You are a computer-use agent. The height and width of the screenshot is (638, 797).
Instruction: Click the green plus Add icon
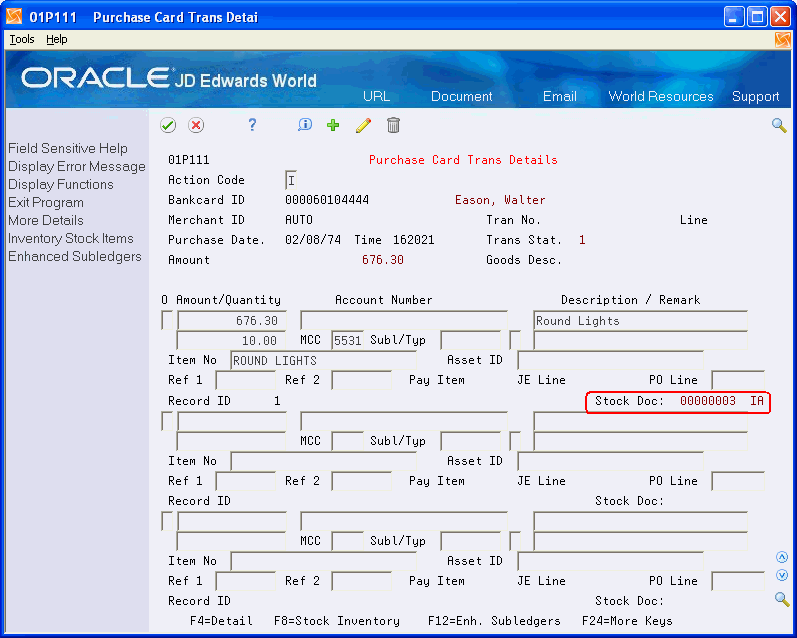coord(333,125)
